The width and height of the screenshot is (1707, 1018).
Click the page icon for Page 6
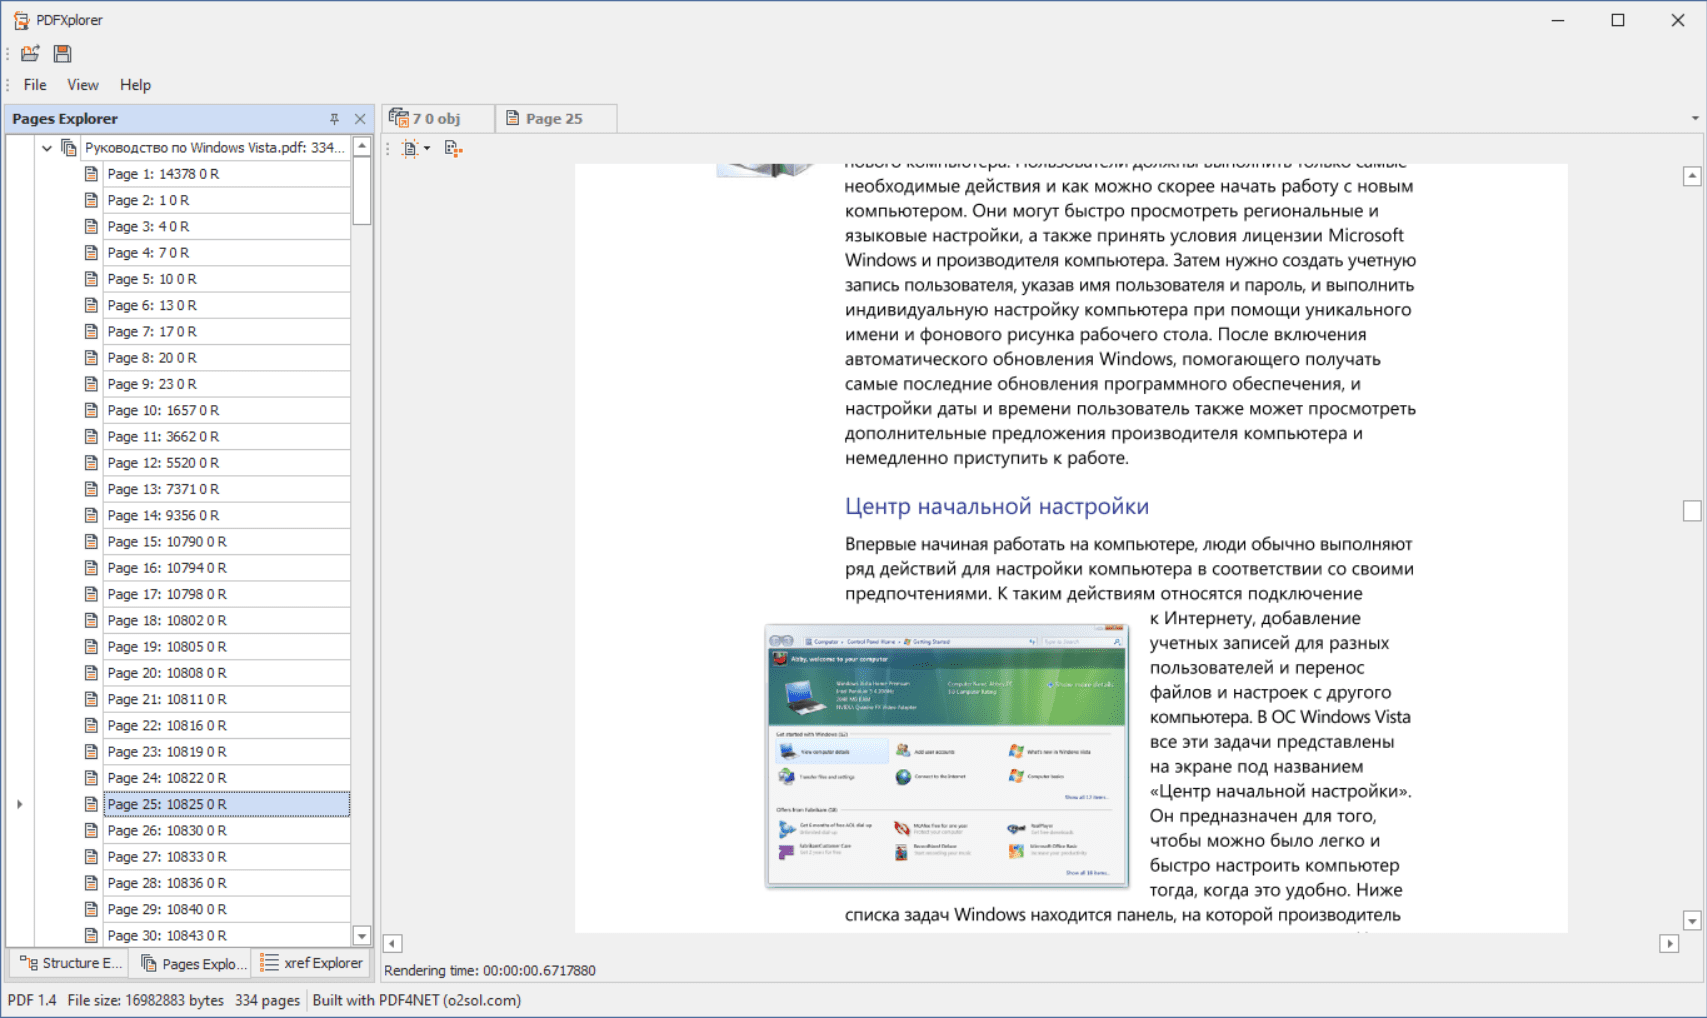tap(91, 305)
